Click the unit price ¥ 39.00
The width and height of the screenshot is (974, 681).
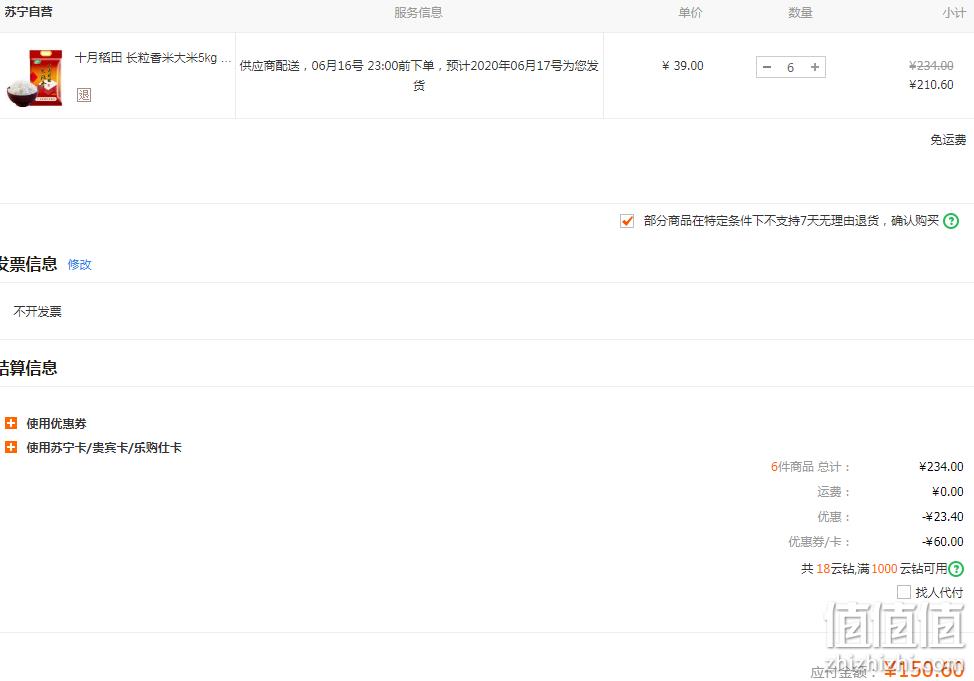683,66
